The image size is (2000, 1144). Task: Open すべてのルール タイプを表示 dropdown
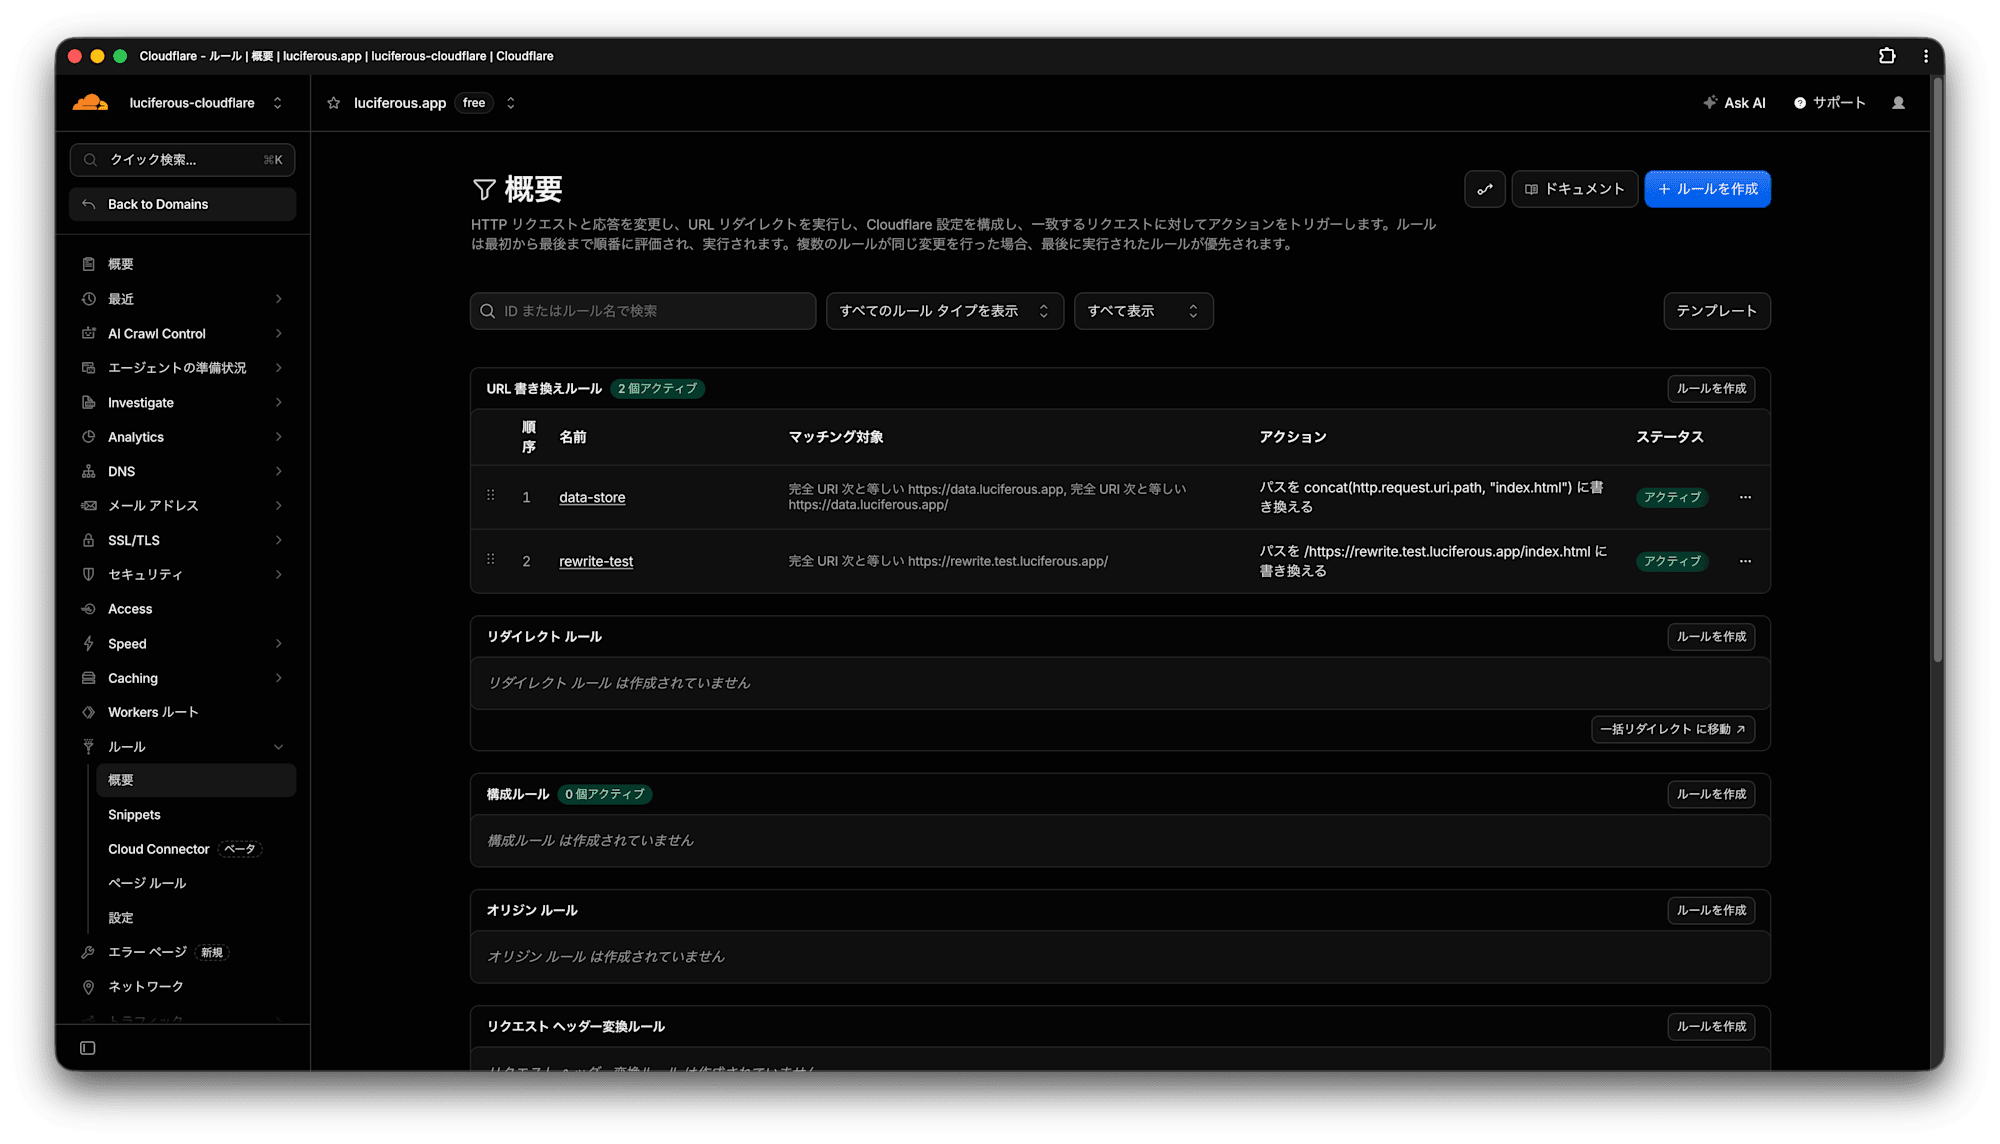click(945, 311)
